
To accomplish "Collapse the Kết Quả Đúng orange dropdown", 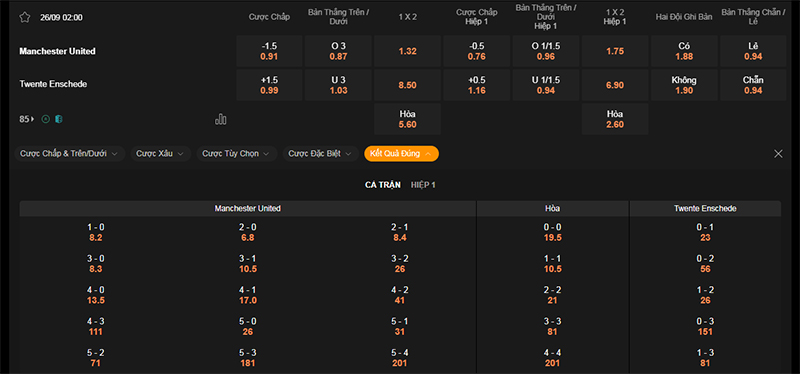I will (401, 154).
